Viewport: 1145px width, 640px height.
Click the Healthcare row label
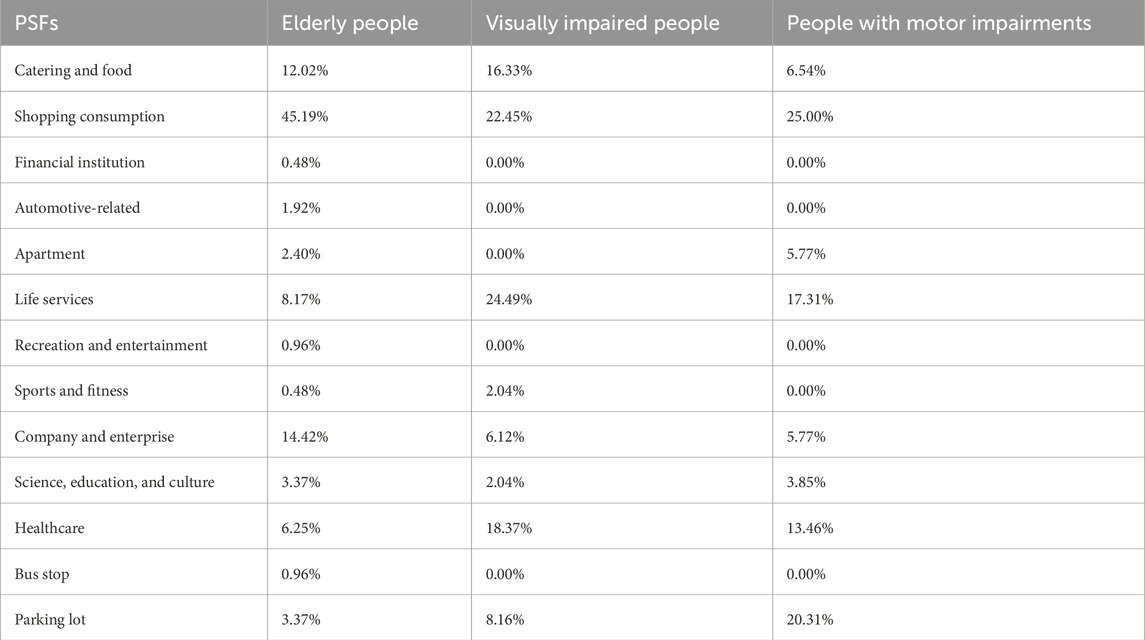[49, 528]
